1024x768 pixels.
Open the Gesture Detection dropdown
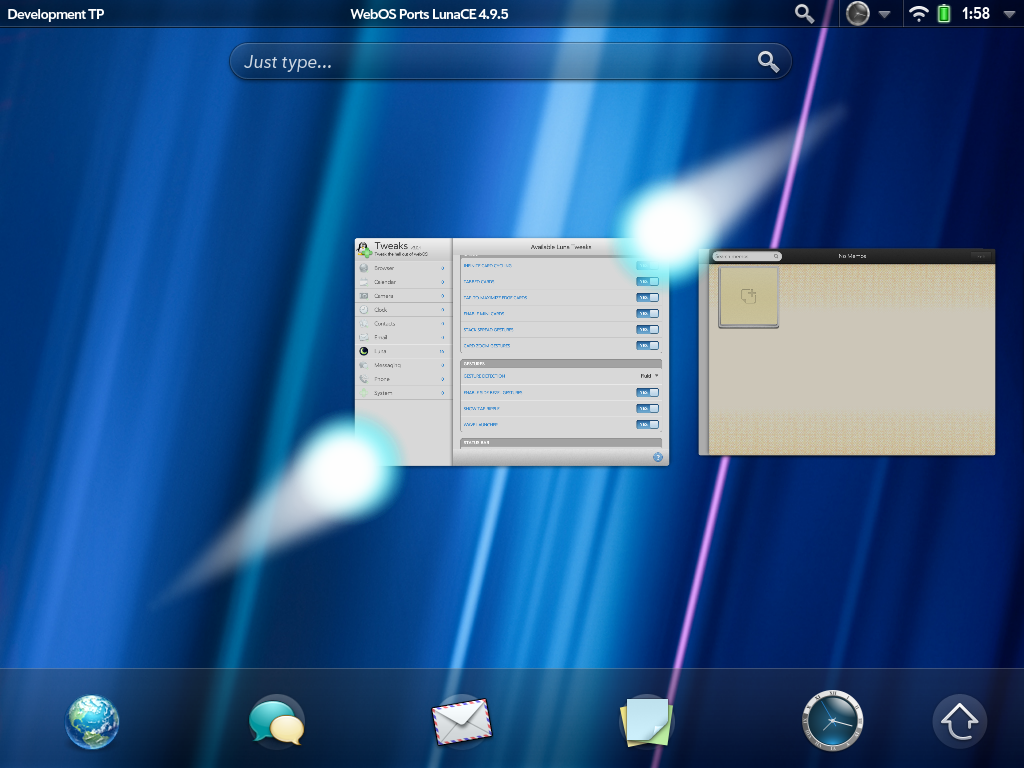649,376
